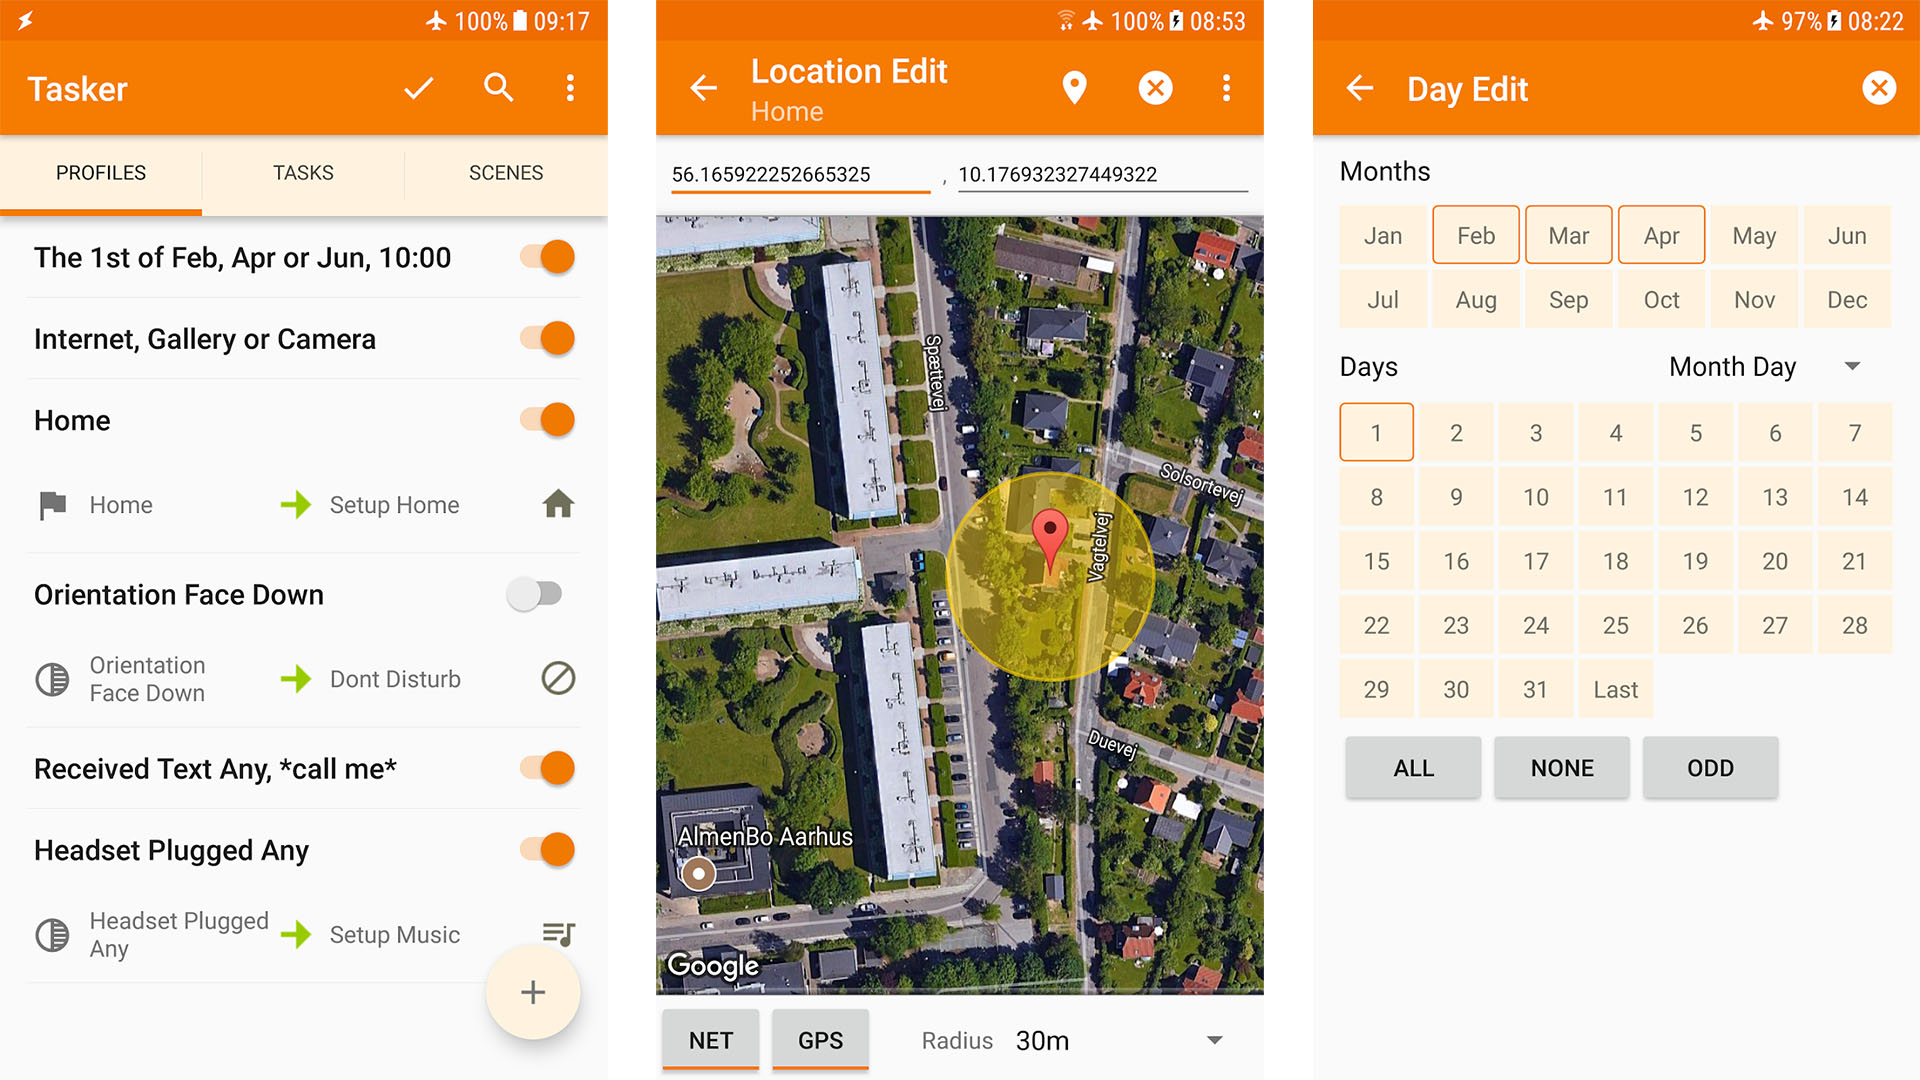Toggle off Headset Plugged Any profile
This screenshot has height=1080, width=1920.
click(547, 849)
